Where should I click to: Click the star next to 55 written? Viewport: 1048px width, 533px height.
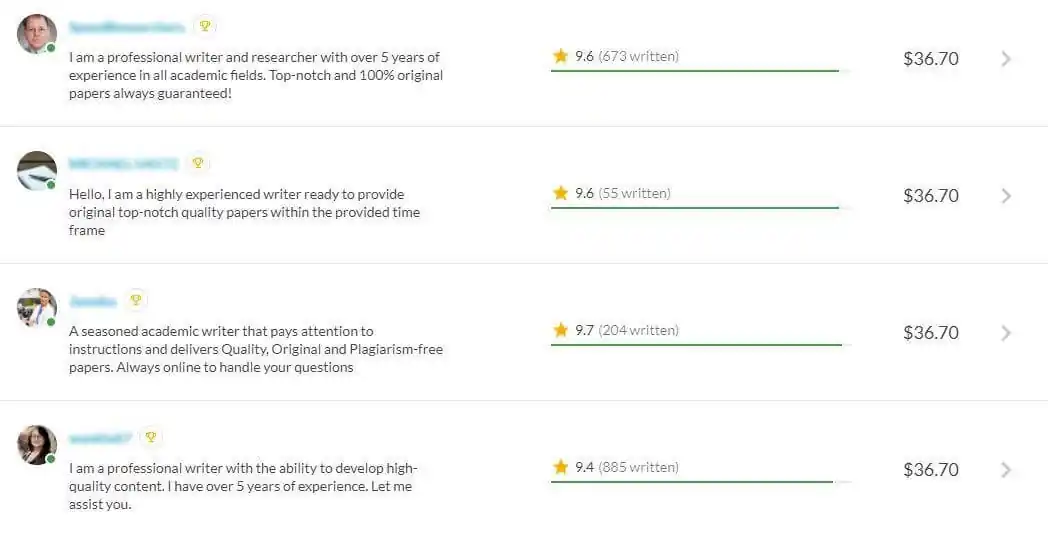561,193
